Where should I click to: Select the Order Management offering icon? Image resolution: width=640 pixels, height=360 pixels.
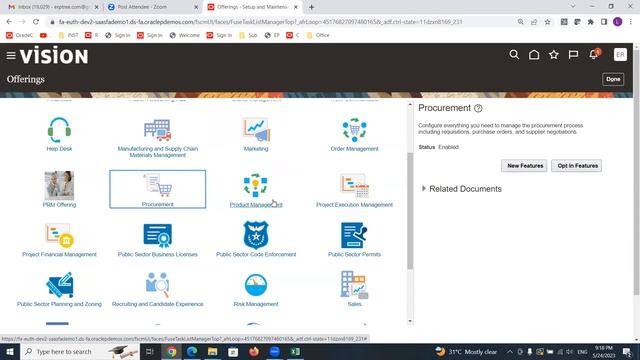tap(354, 130)
